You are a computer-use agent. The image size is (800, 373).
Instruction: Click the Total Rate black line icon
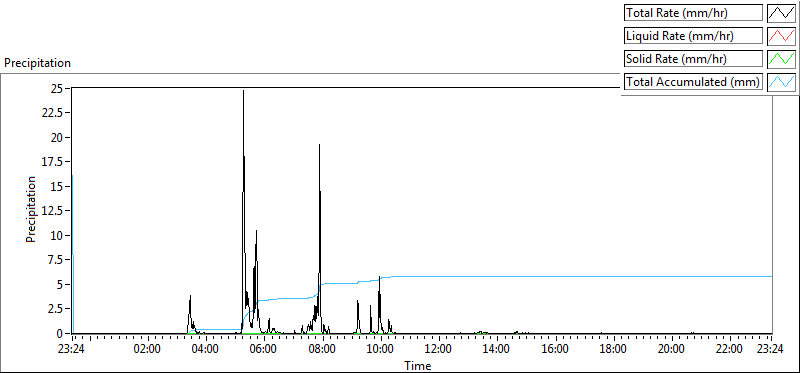(x=781, y=13)
